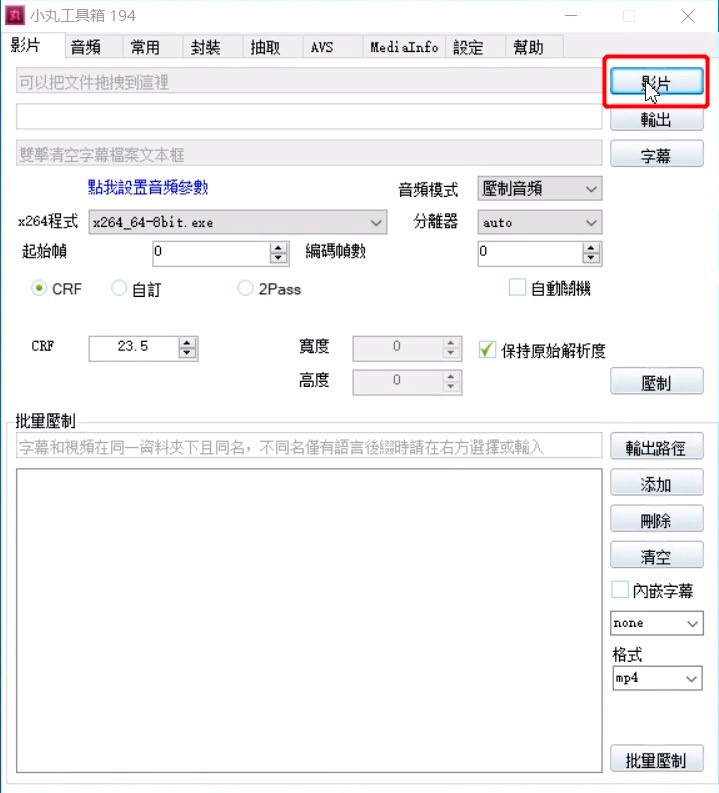Image resolution: width=719 pixels, height=793 pixels.
Task: Minimize the 小丸工具箱 window
Action: pos(571,16)
